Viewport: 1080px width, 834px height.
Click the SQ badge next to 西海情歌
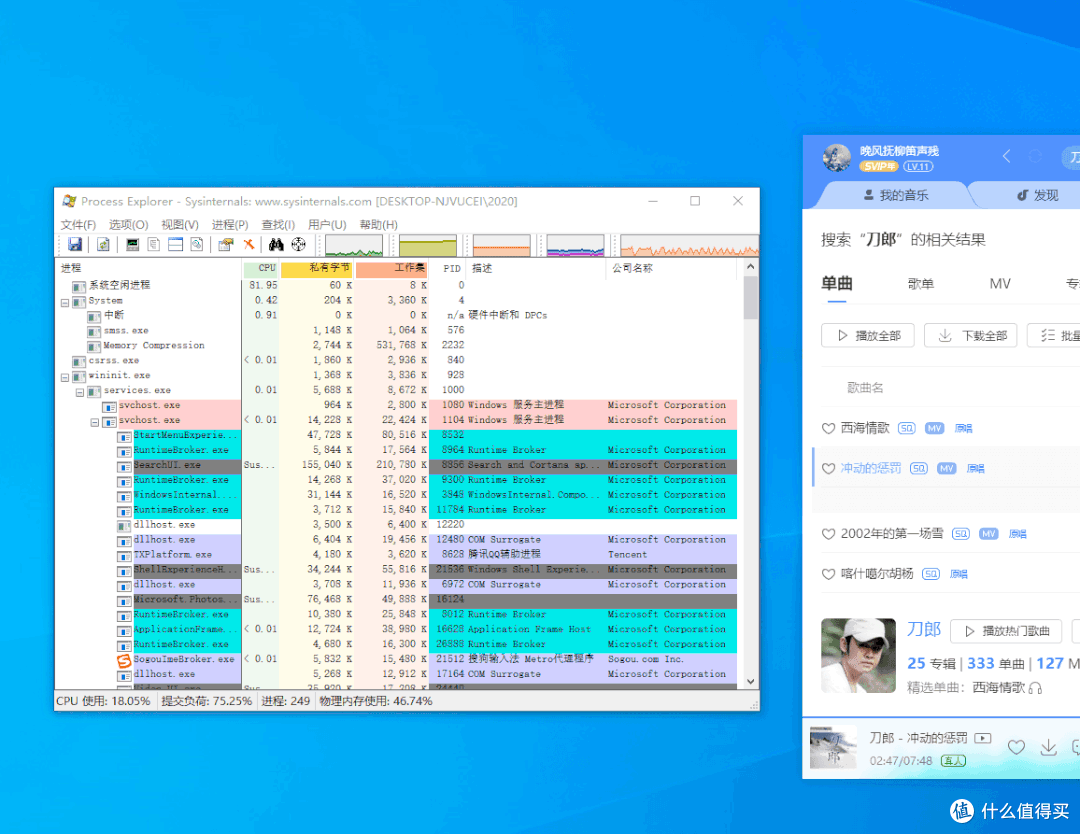[906, 428]
